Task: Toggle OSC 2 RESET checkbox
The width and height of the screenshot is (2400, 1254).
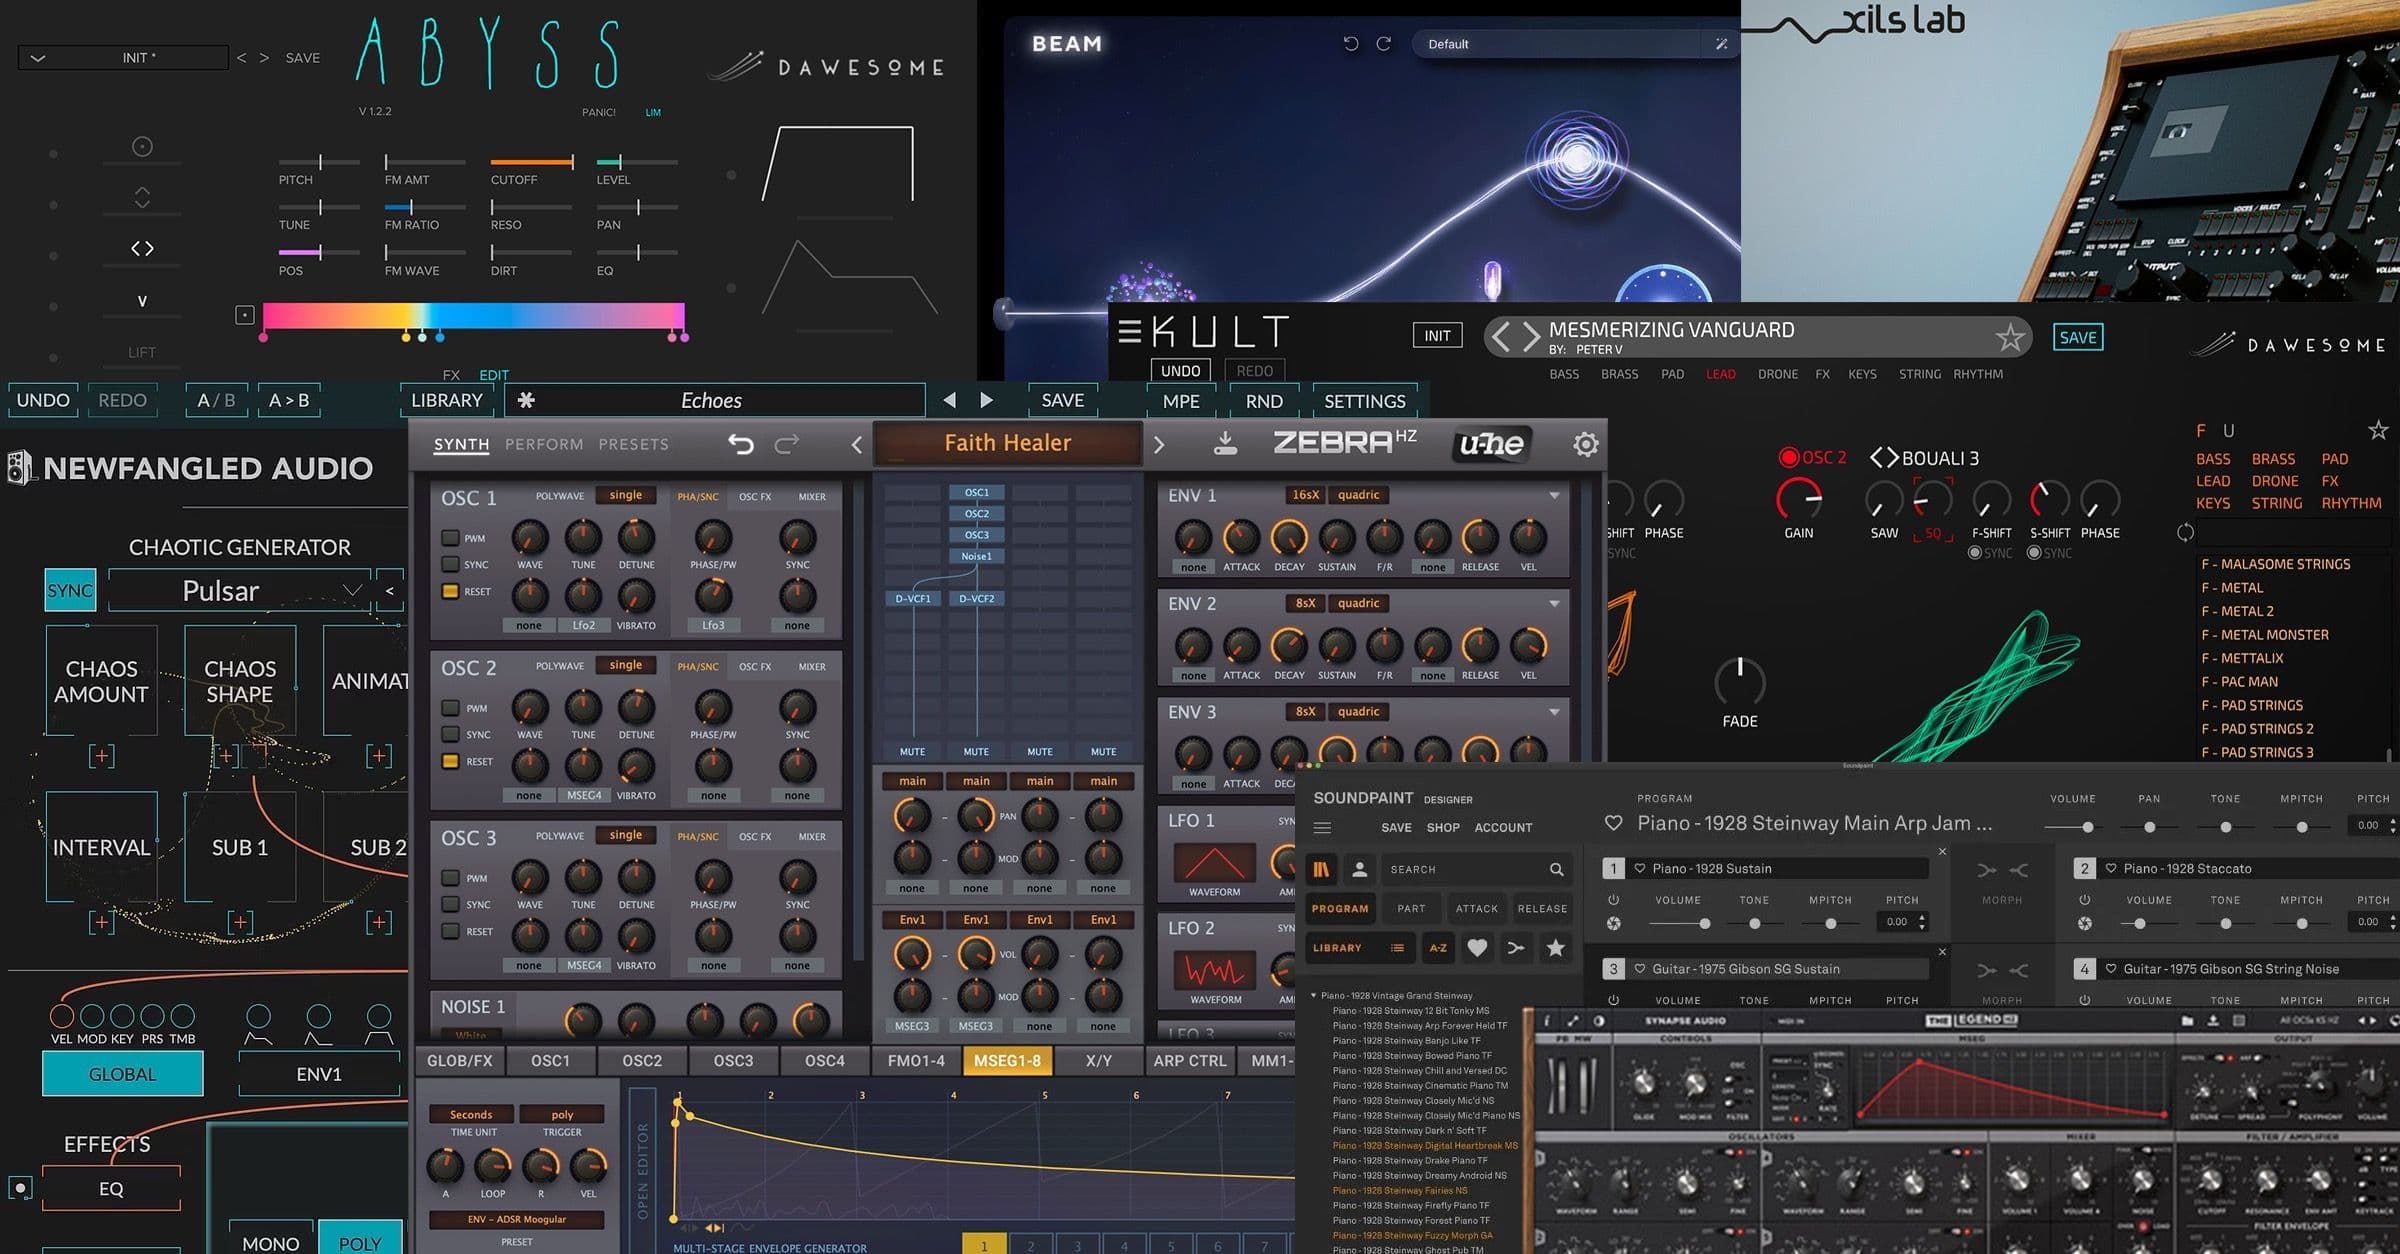Action: pos(451,761)
